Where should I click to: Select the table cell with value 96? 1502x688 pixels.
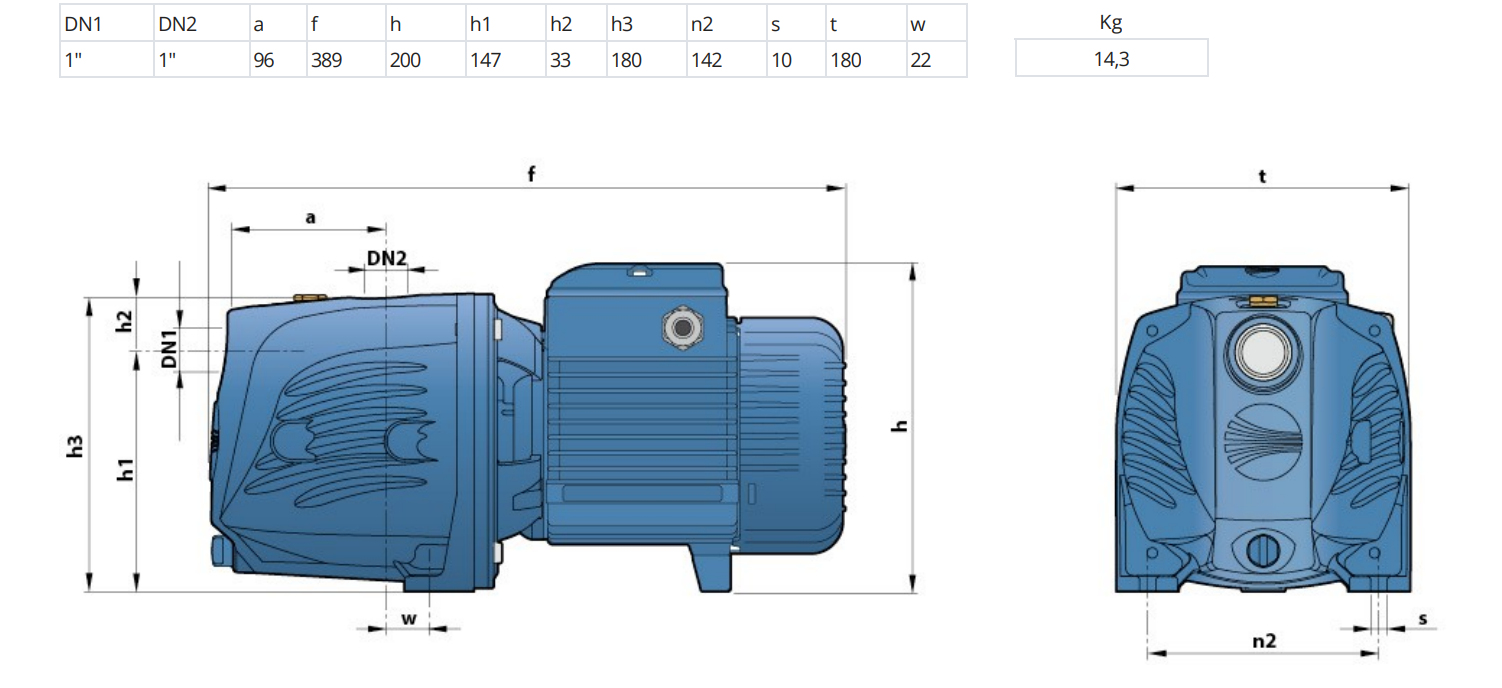point(277,60)
